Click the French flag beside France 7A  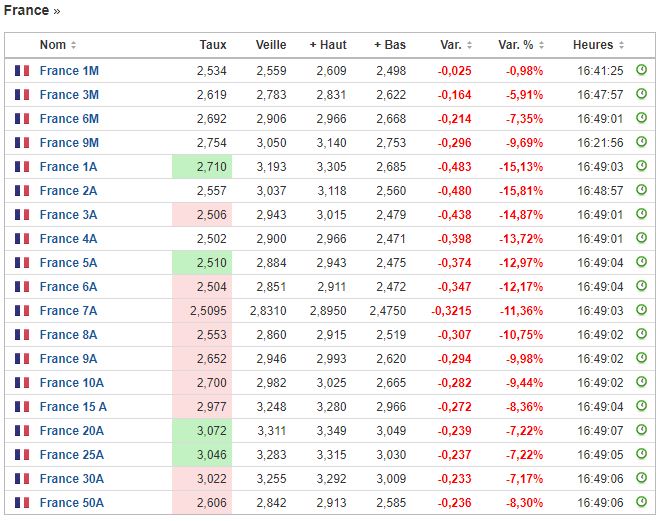22,311
